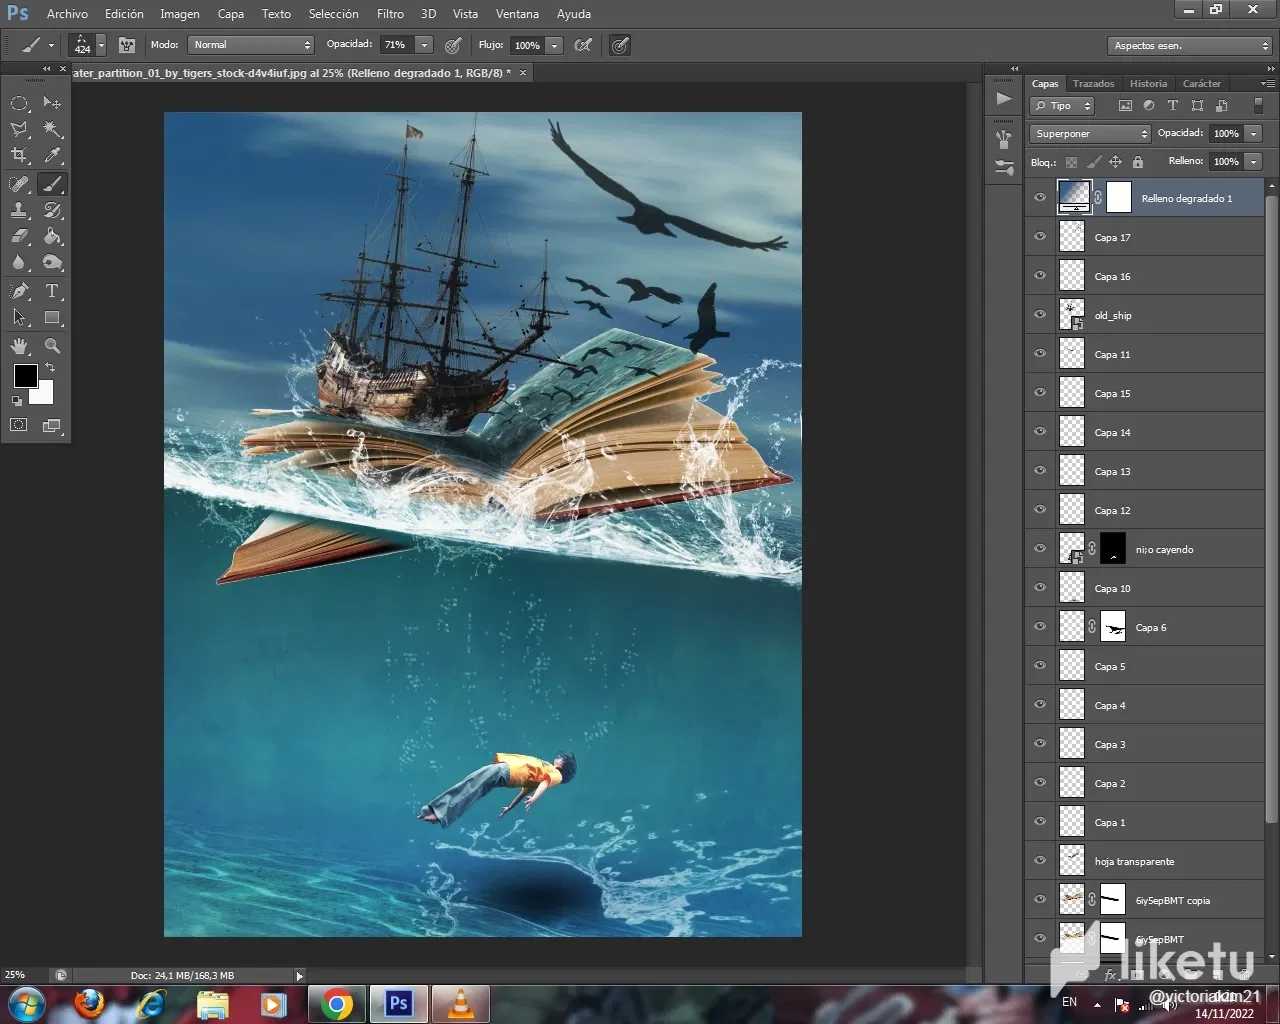Select the Elliptical Marquee tool
The height and width of the screenshot is (1024, 1280).
19,103
